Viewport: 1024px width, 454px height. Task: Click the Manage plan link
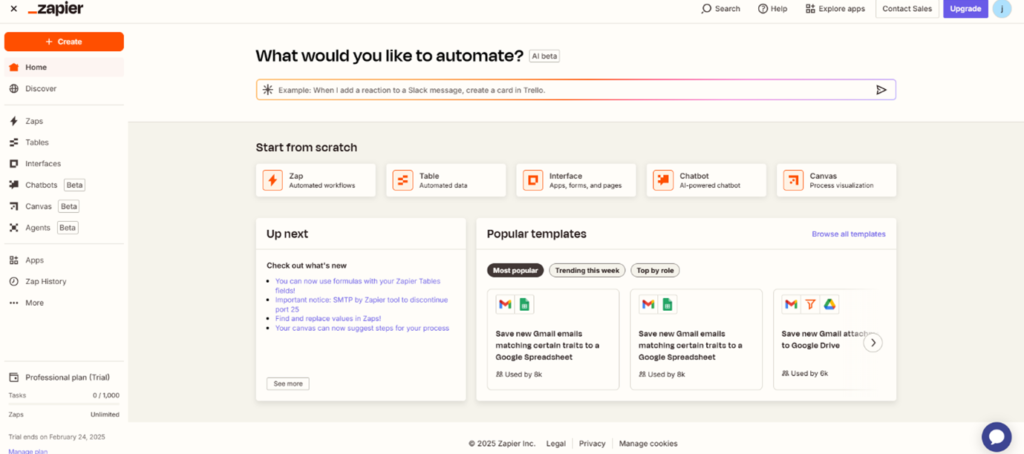coord(28,451)
